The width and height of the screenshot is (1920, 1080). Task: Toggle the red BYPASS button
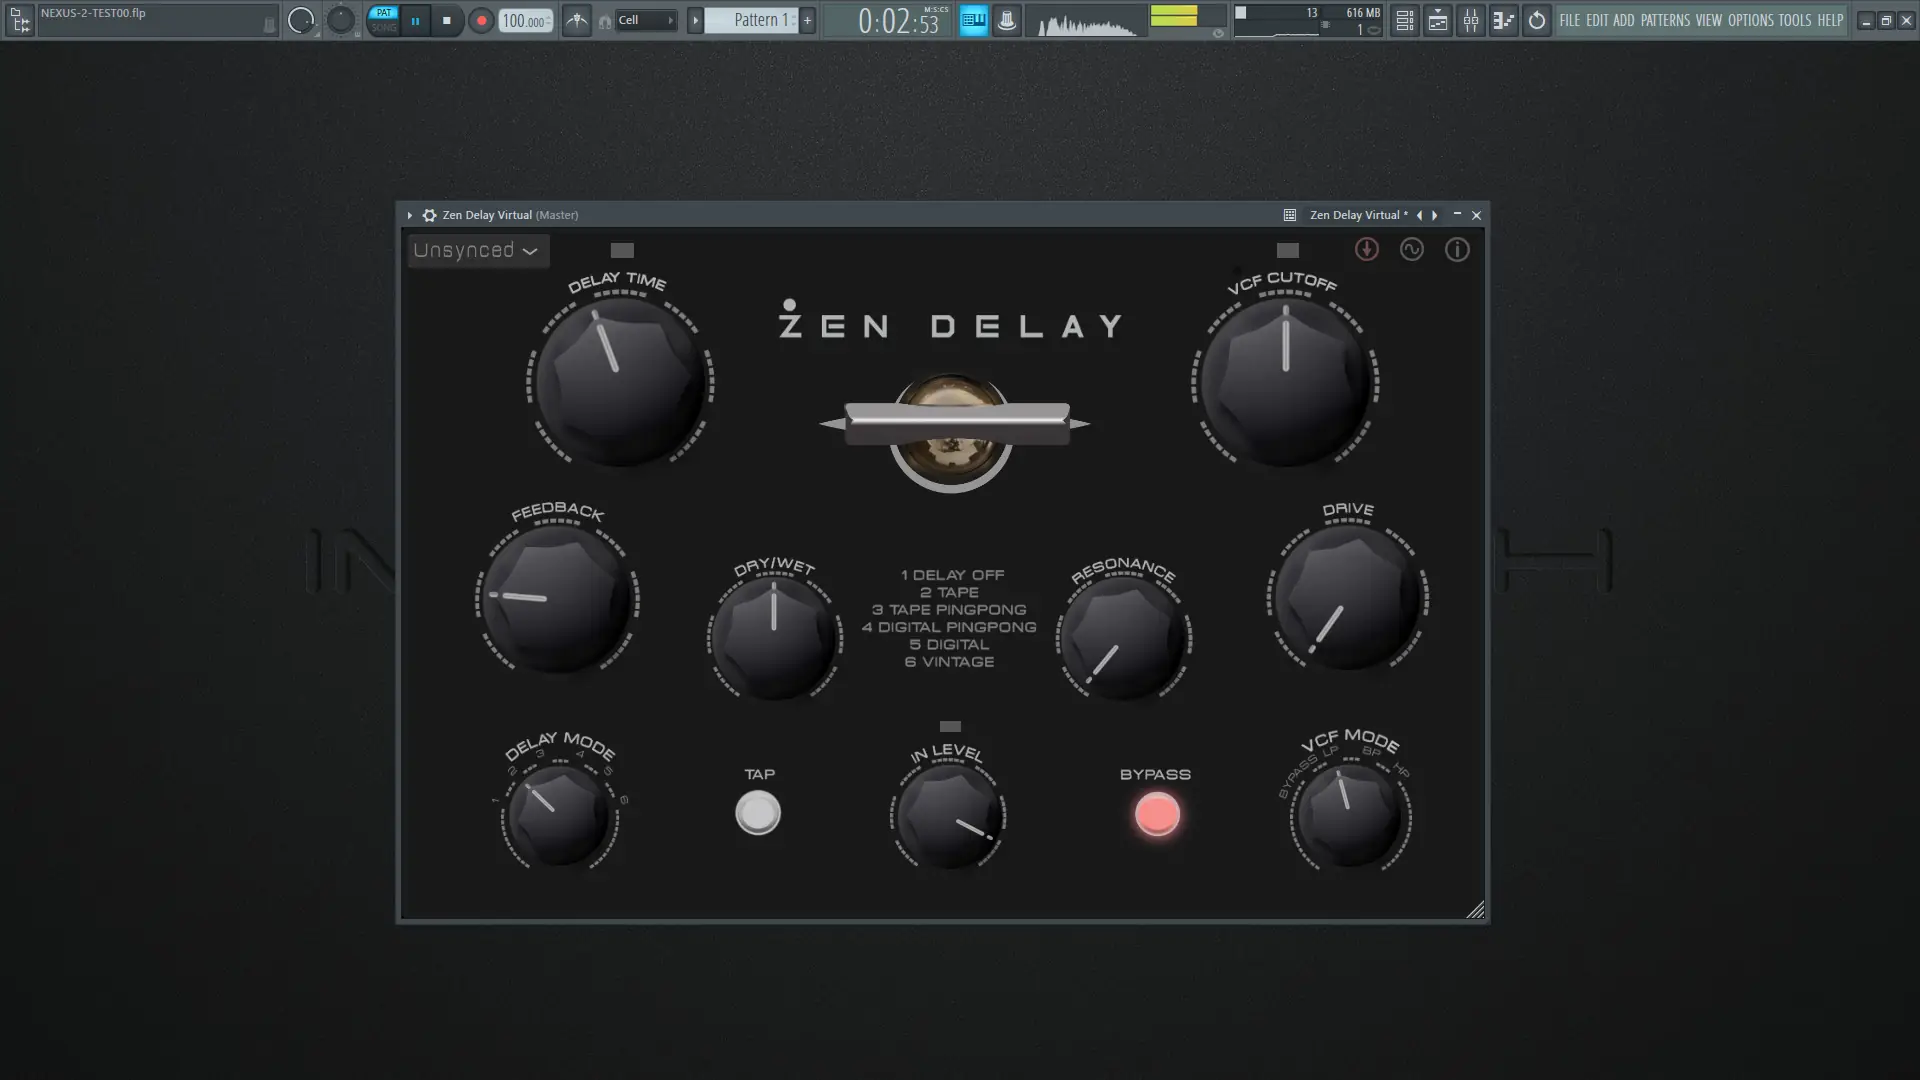(x=1157, y=814)
